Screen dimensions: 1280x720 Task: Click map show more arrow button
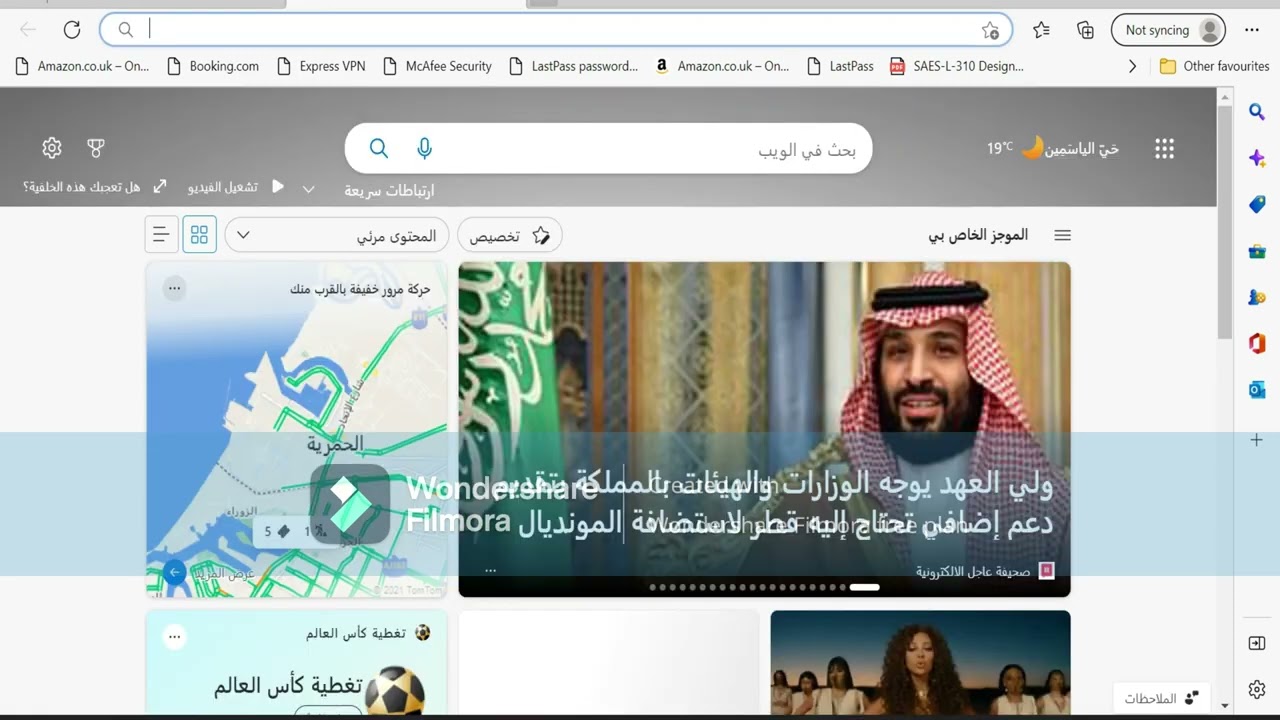[175, 573]
